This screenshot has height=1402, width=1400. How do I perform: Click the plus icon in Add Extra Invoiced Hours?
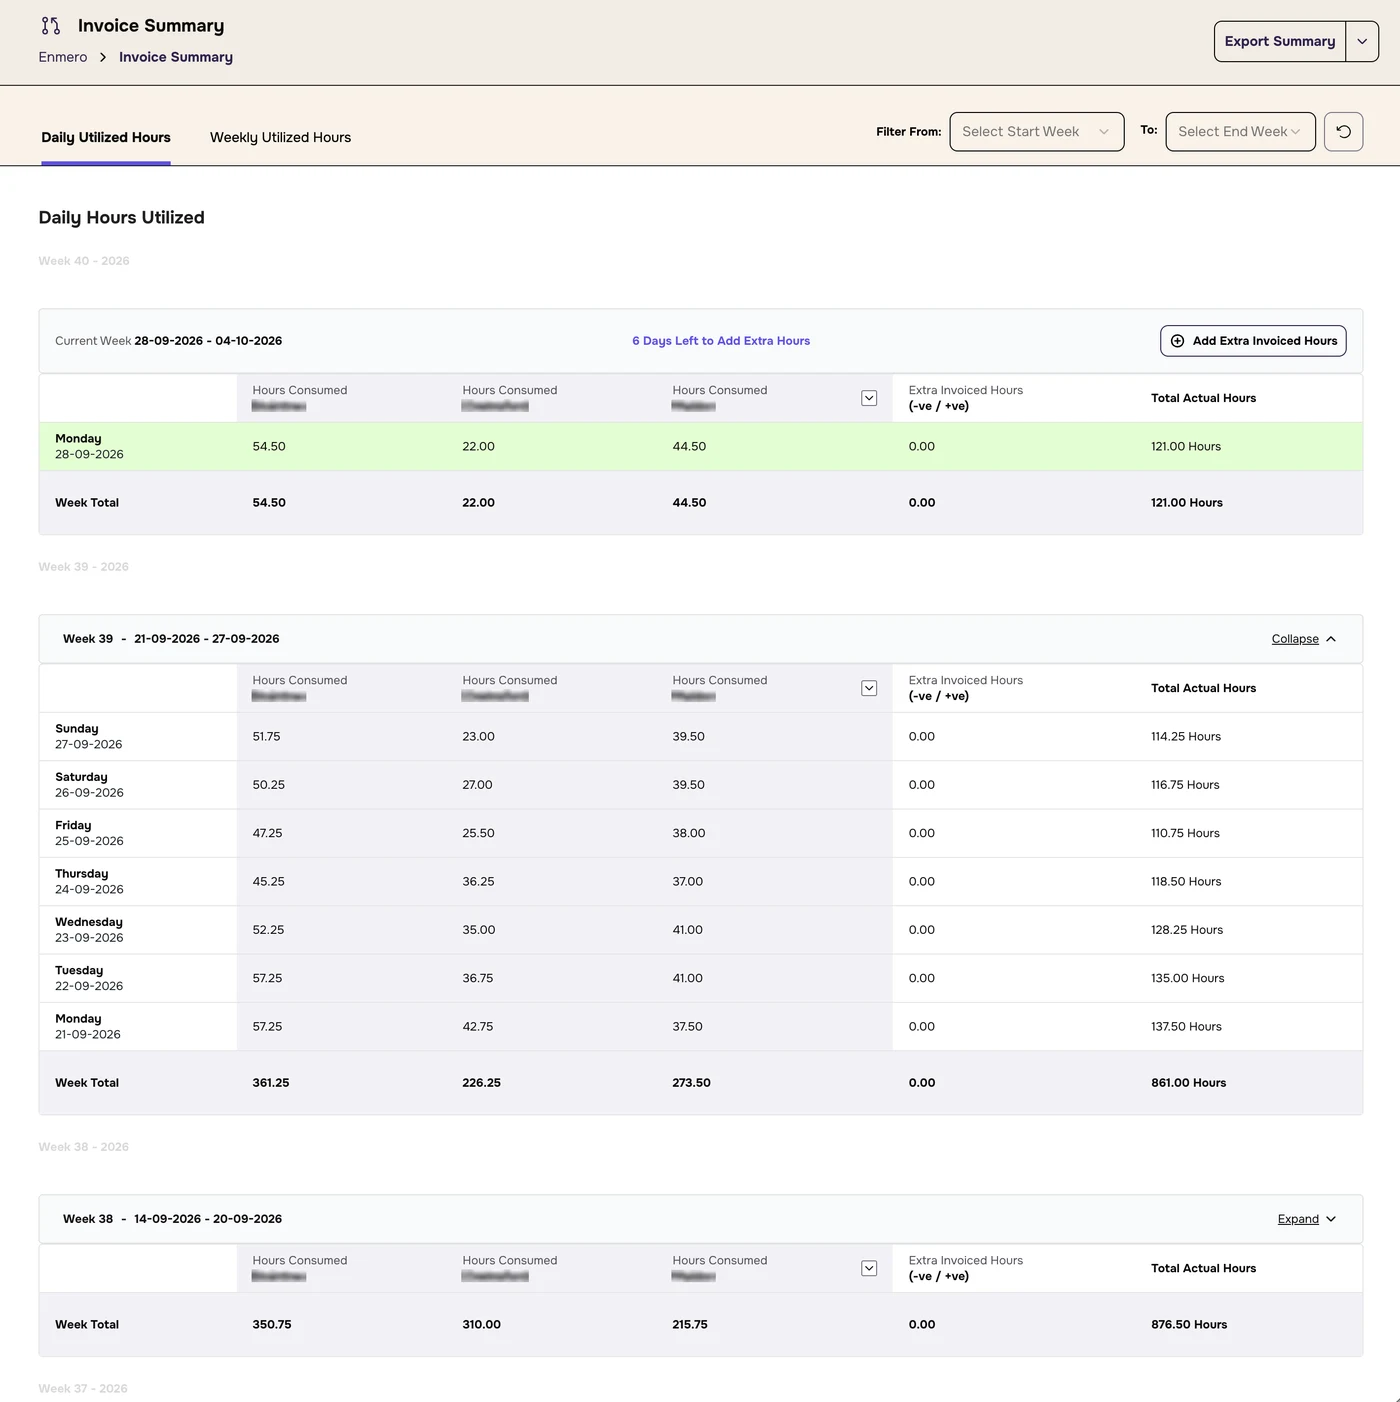pyautogui.click(x=1178, y=341)
